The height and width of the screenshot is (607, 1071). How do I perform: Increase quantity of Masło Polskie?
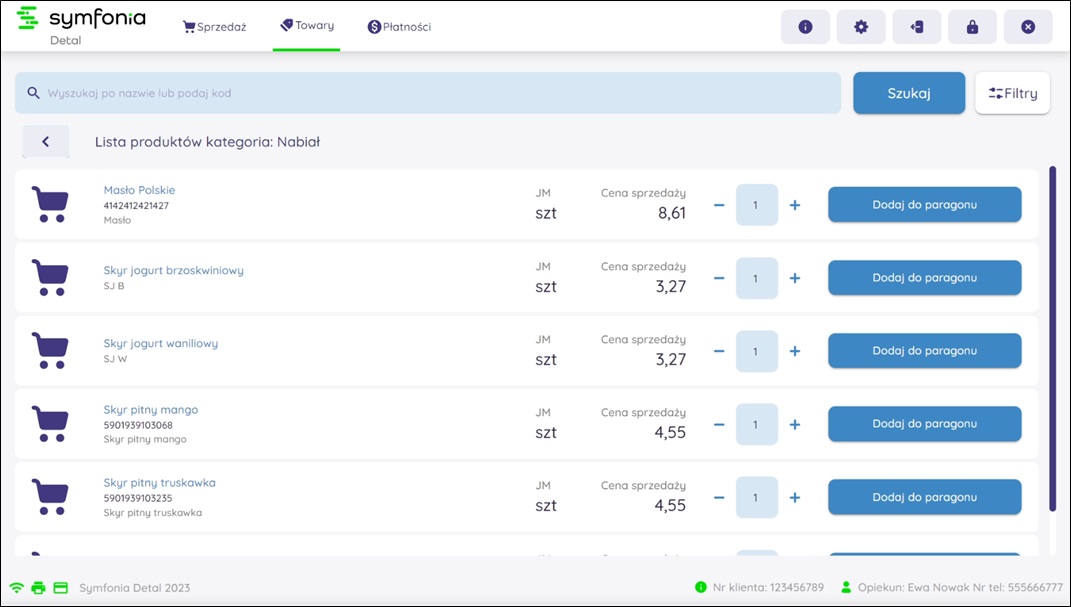795,205
